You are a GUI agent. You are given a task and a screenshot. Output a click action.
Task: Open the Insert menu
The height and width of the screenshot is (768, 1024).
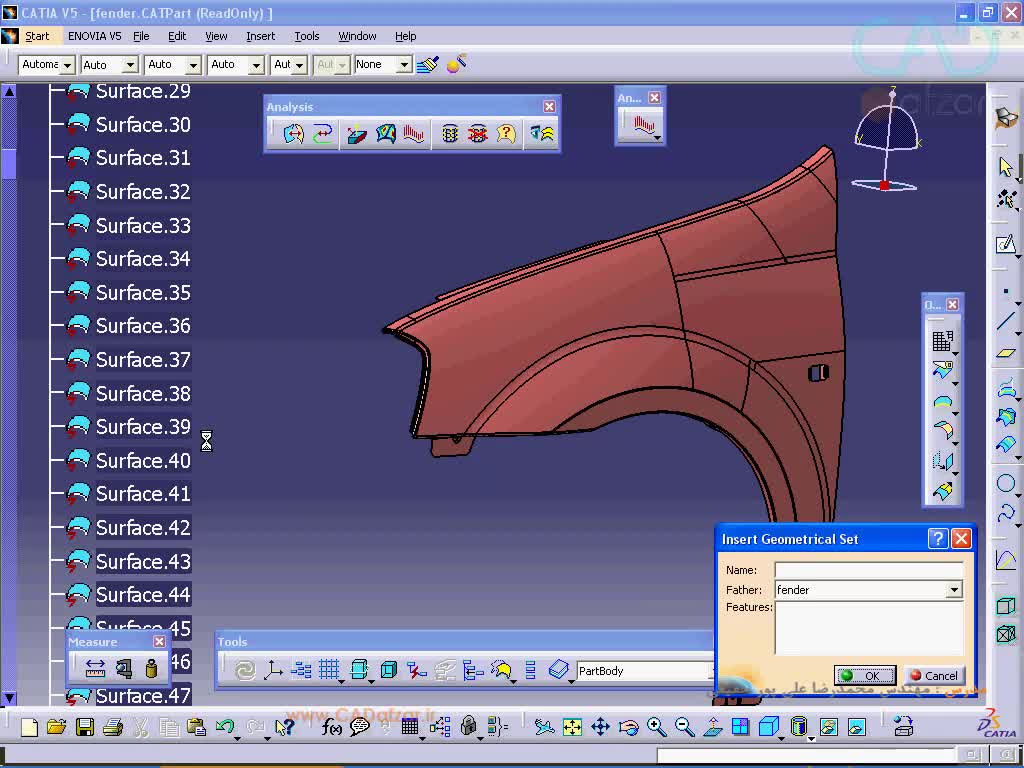coord(260,36)
